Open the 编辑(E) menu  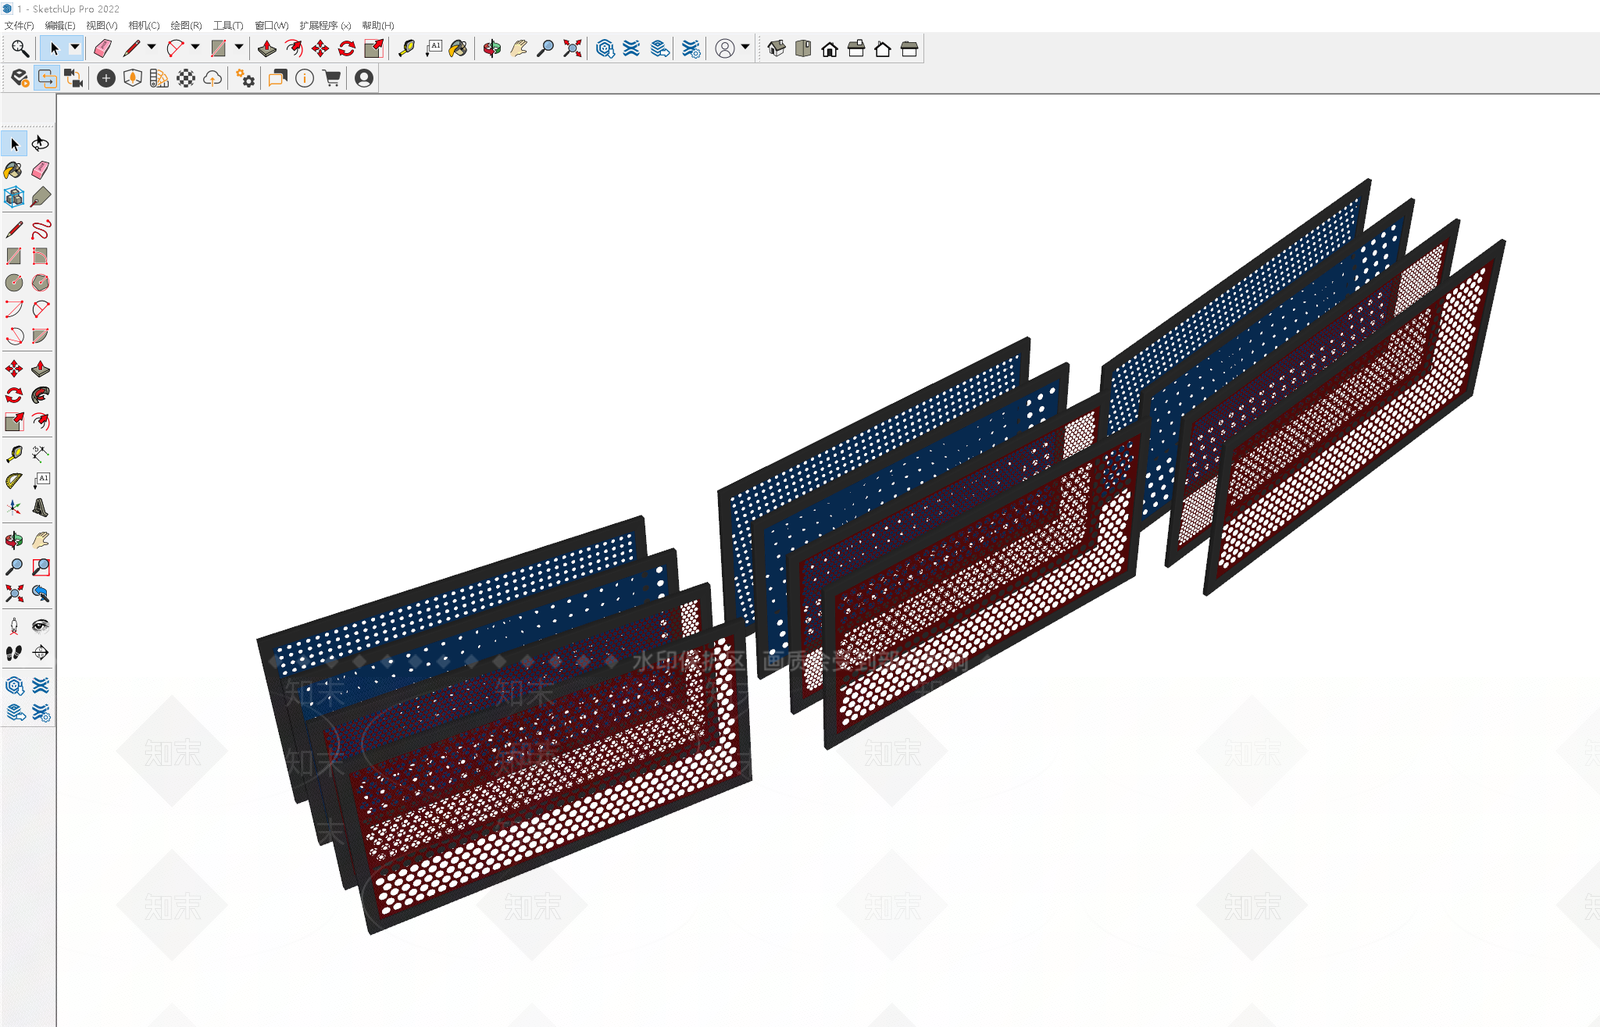[x=60, y=25]
